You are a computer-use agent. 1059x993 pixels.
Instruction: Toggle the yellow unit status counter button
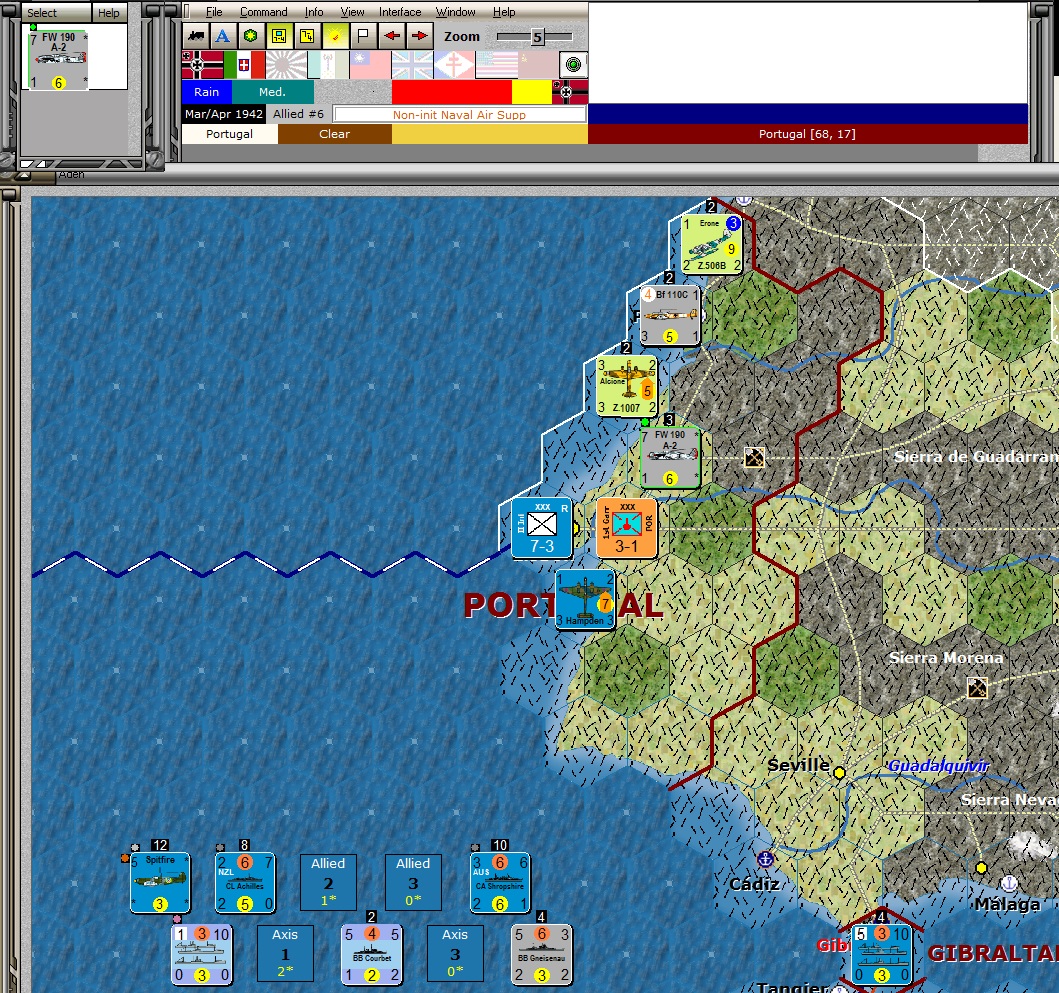pyautogui.click(x=307, y=36)
